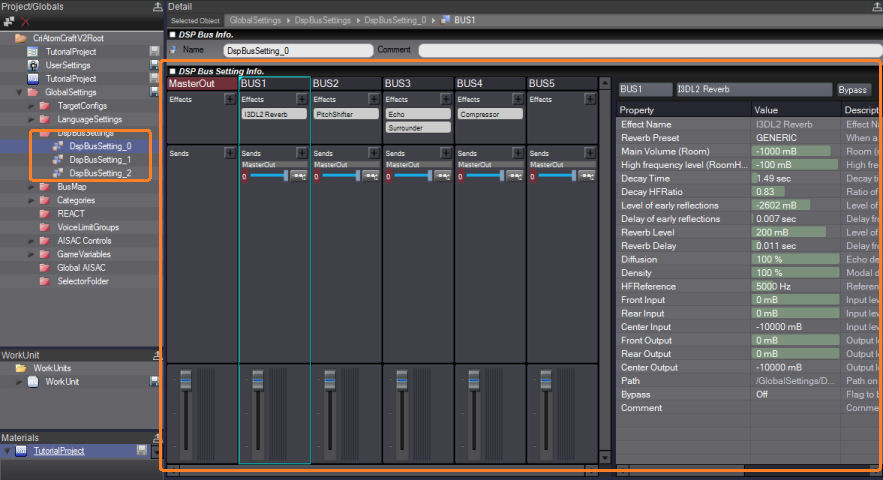
Task: Select DspBusSetting_0 in the tree
Action: click(x=100, y=146)
